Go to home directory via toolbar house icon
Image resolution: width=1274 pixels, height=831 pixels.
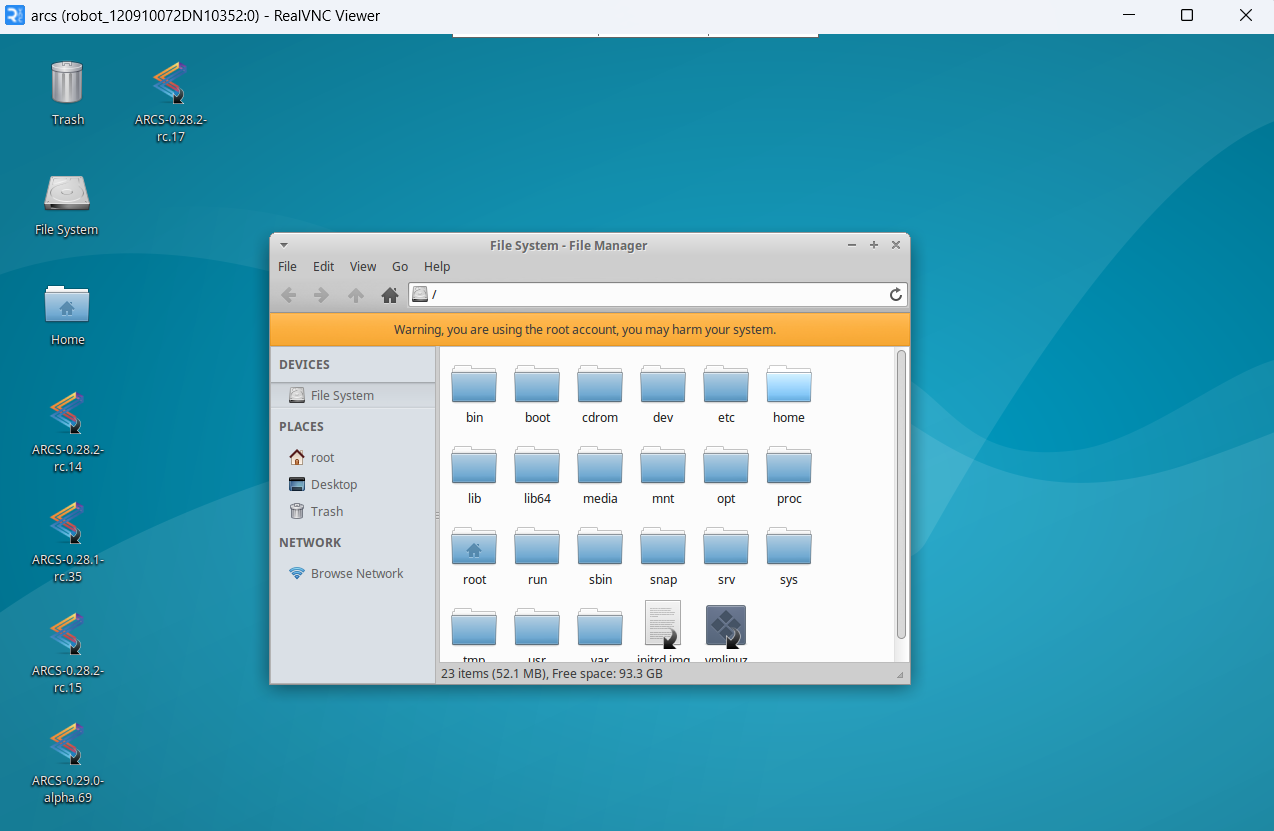pos(390,294)
